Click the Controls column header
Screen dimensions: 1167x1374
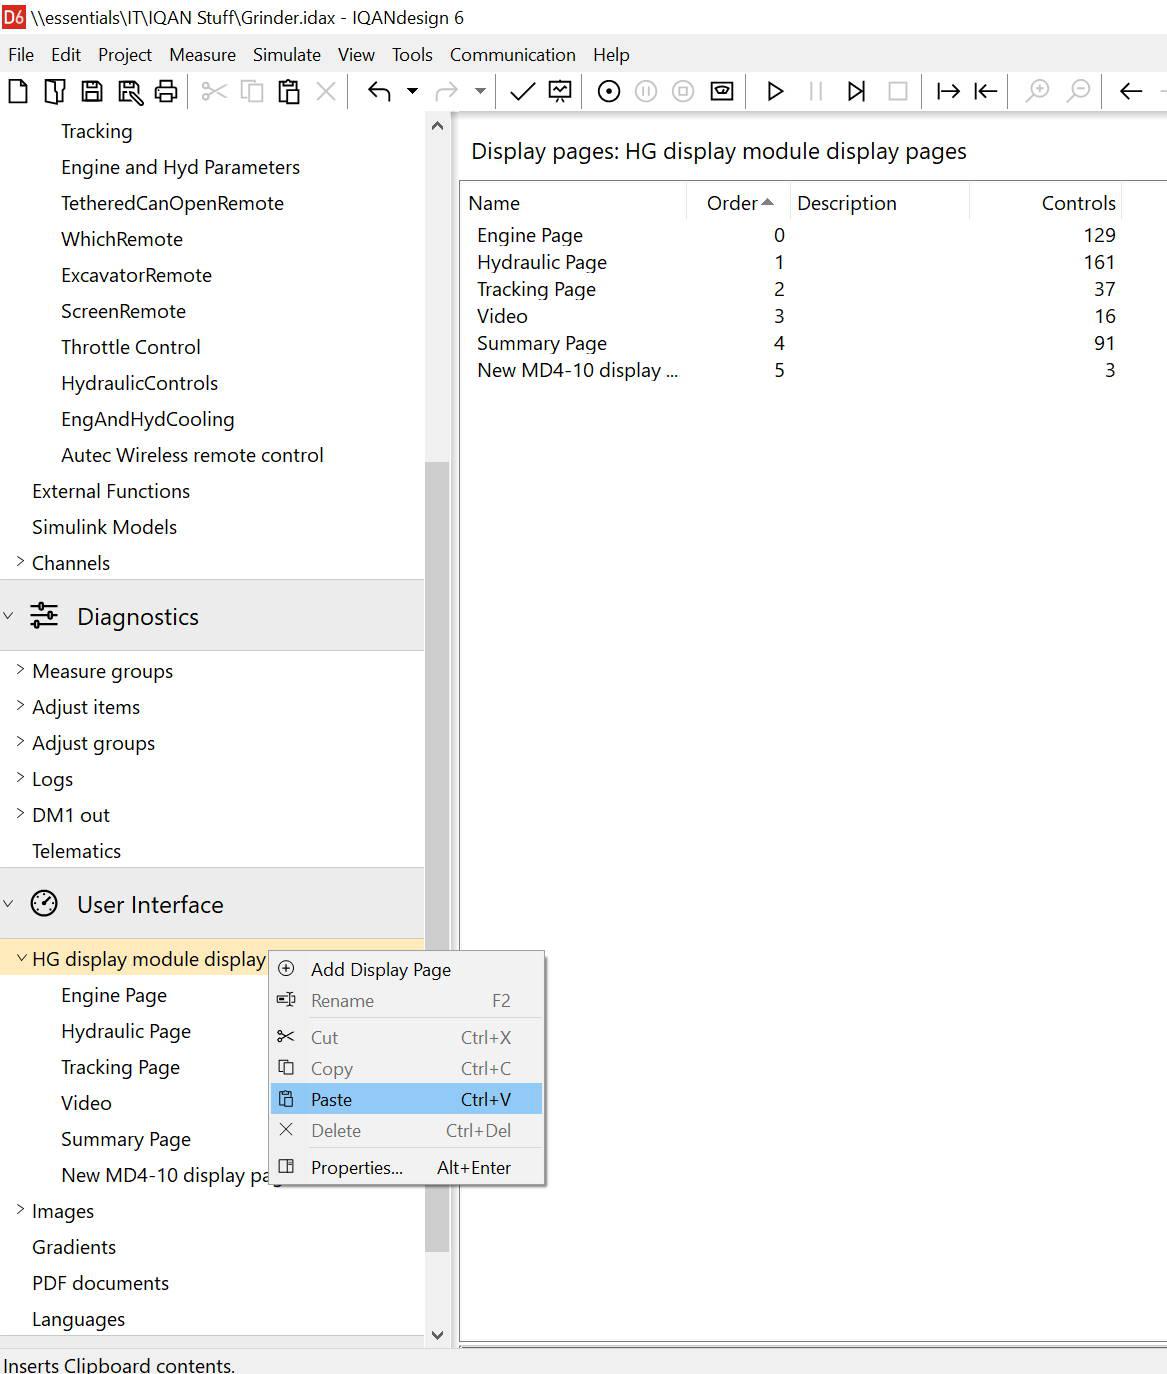tap(1046, 203)
